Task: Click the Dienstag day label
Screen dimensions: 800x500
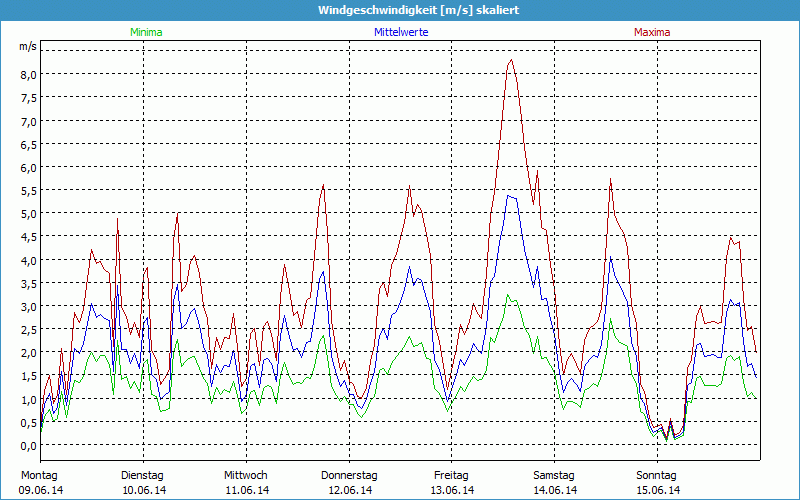Action: click(x=142, y=476)
